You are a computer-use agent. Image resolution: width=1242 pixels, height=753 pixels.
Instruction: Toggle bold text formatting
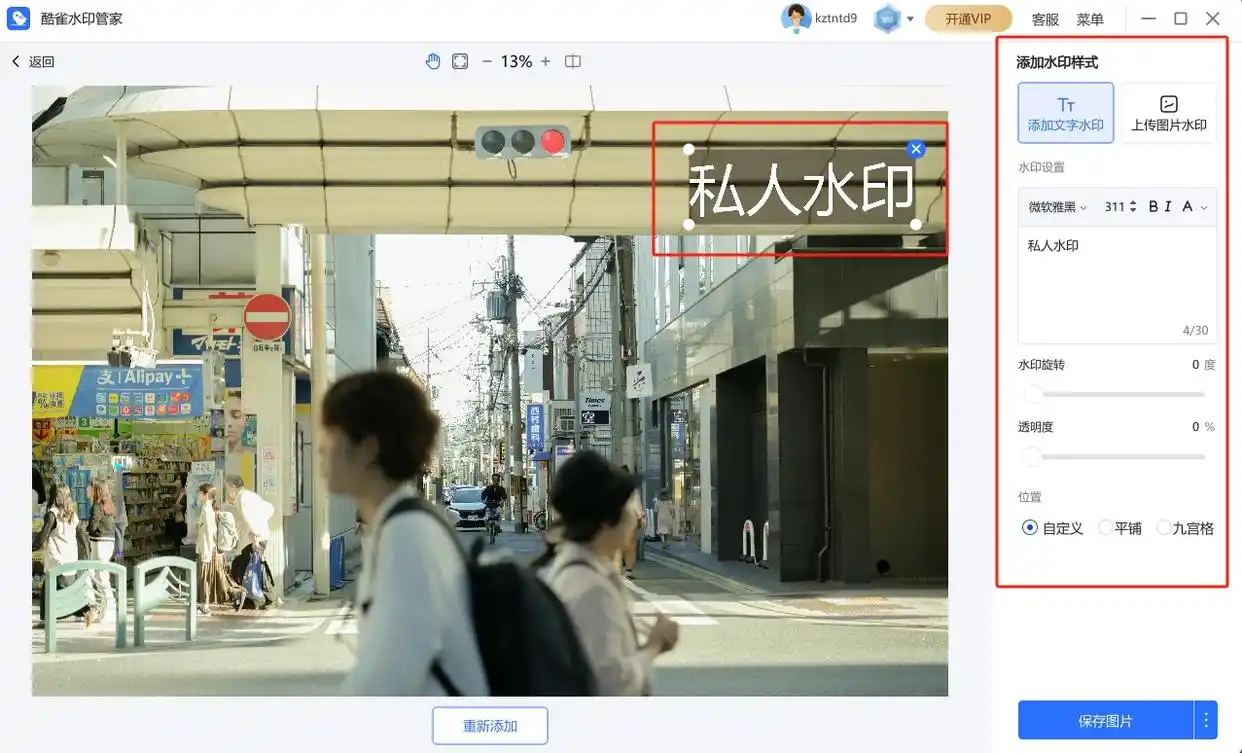click(1153, 207)
